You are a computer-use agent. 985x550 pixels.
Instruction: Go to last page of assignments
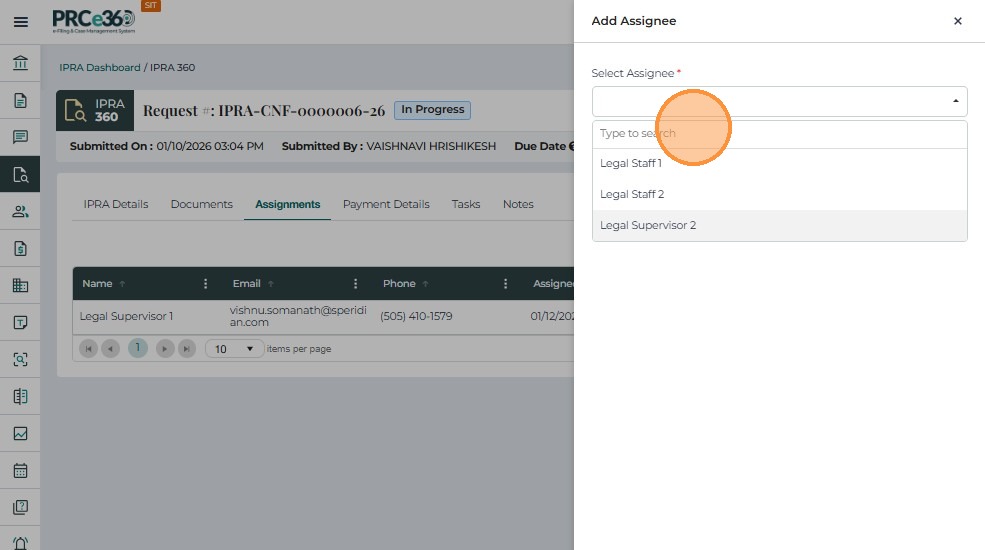click(x=187, y=348)
